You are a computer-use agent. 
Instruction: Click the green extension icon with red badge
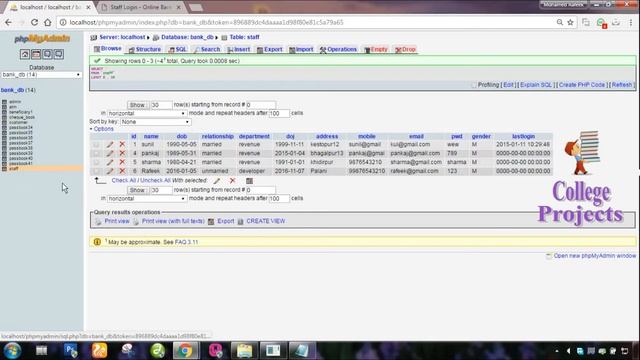click(x=601, y=23)
